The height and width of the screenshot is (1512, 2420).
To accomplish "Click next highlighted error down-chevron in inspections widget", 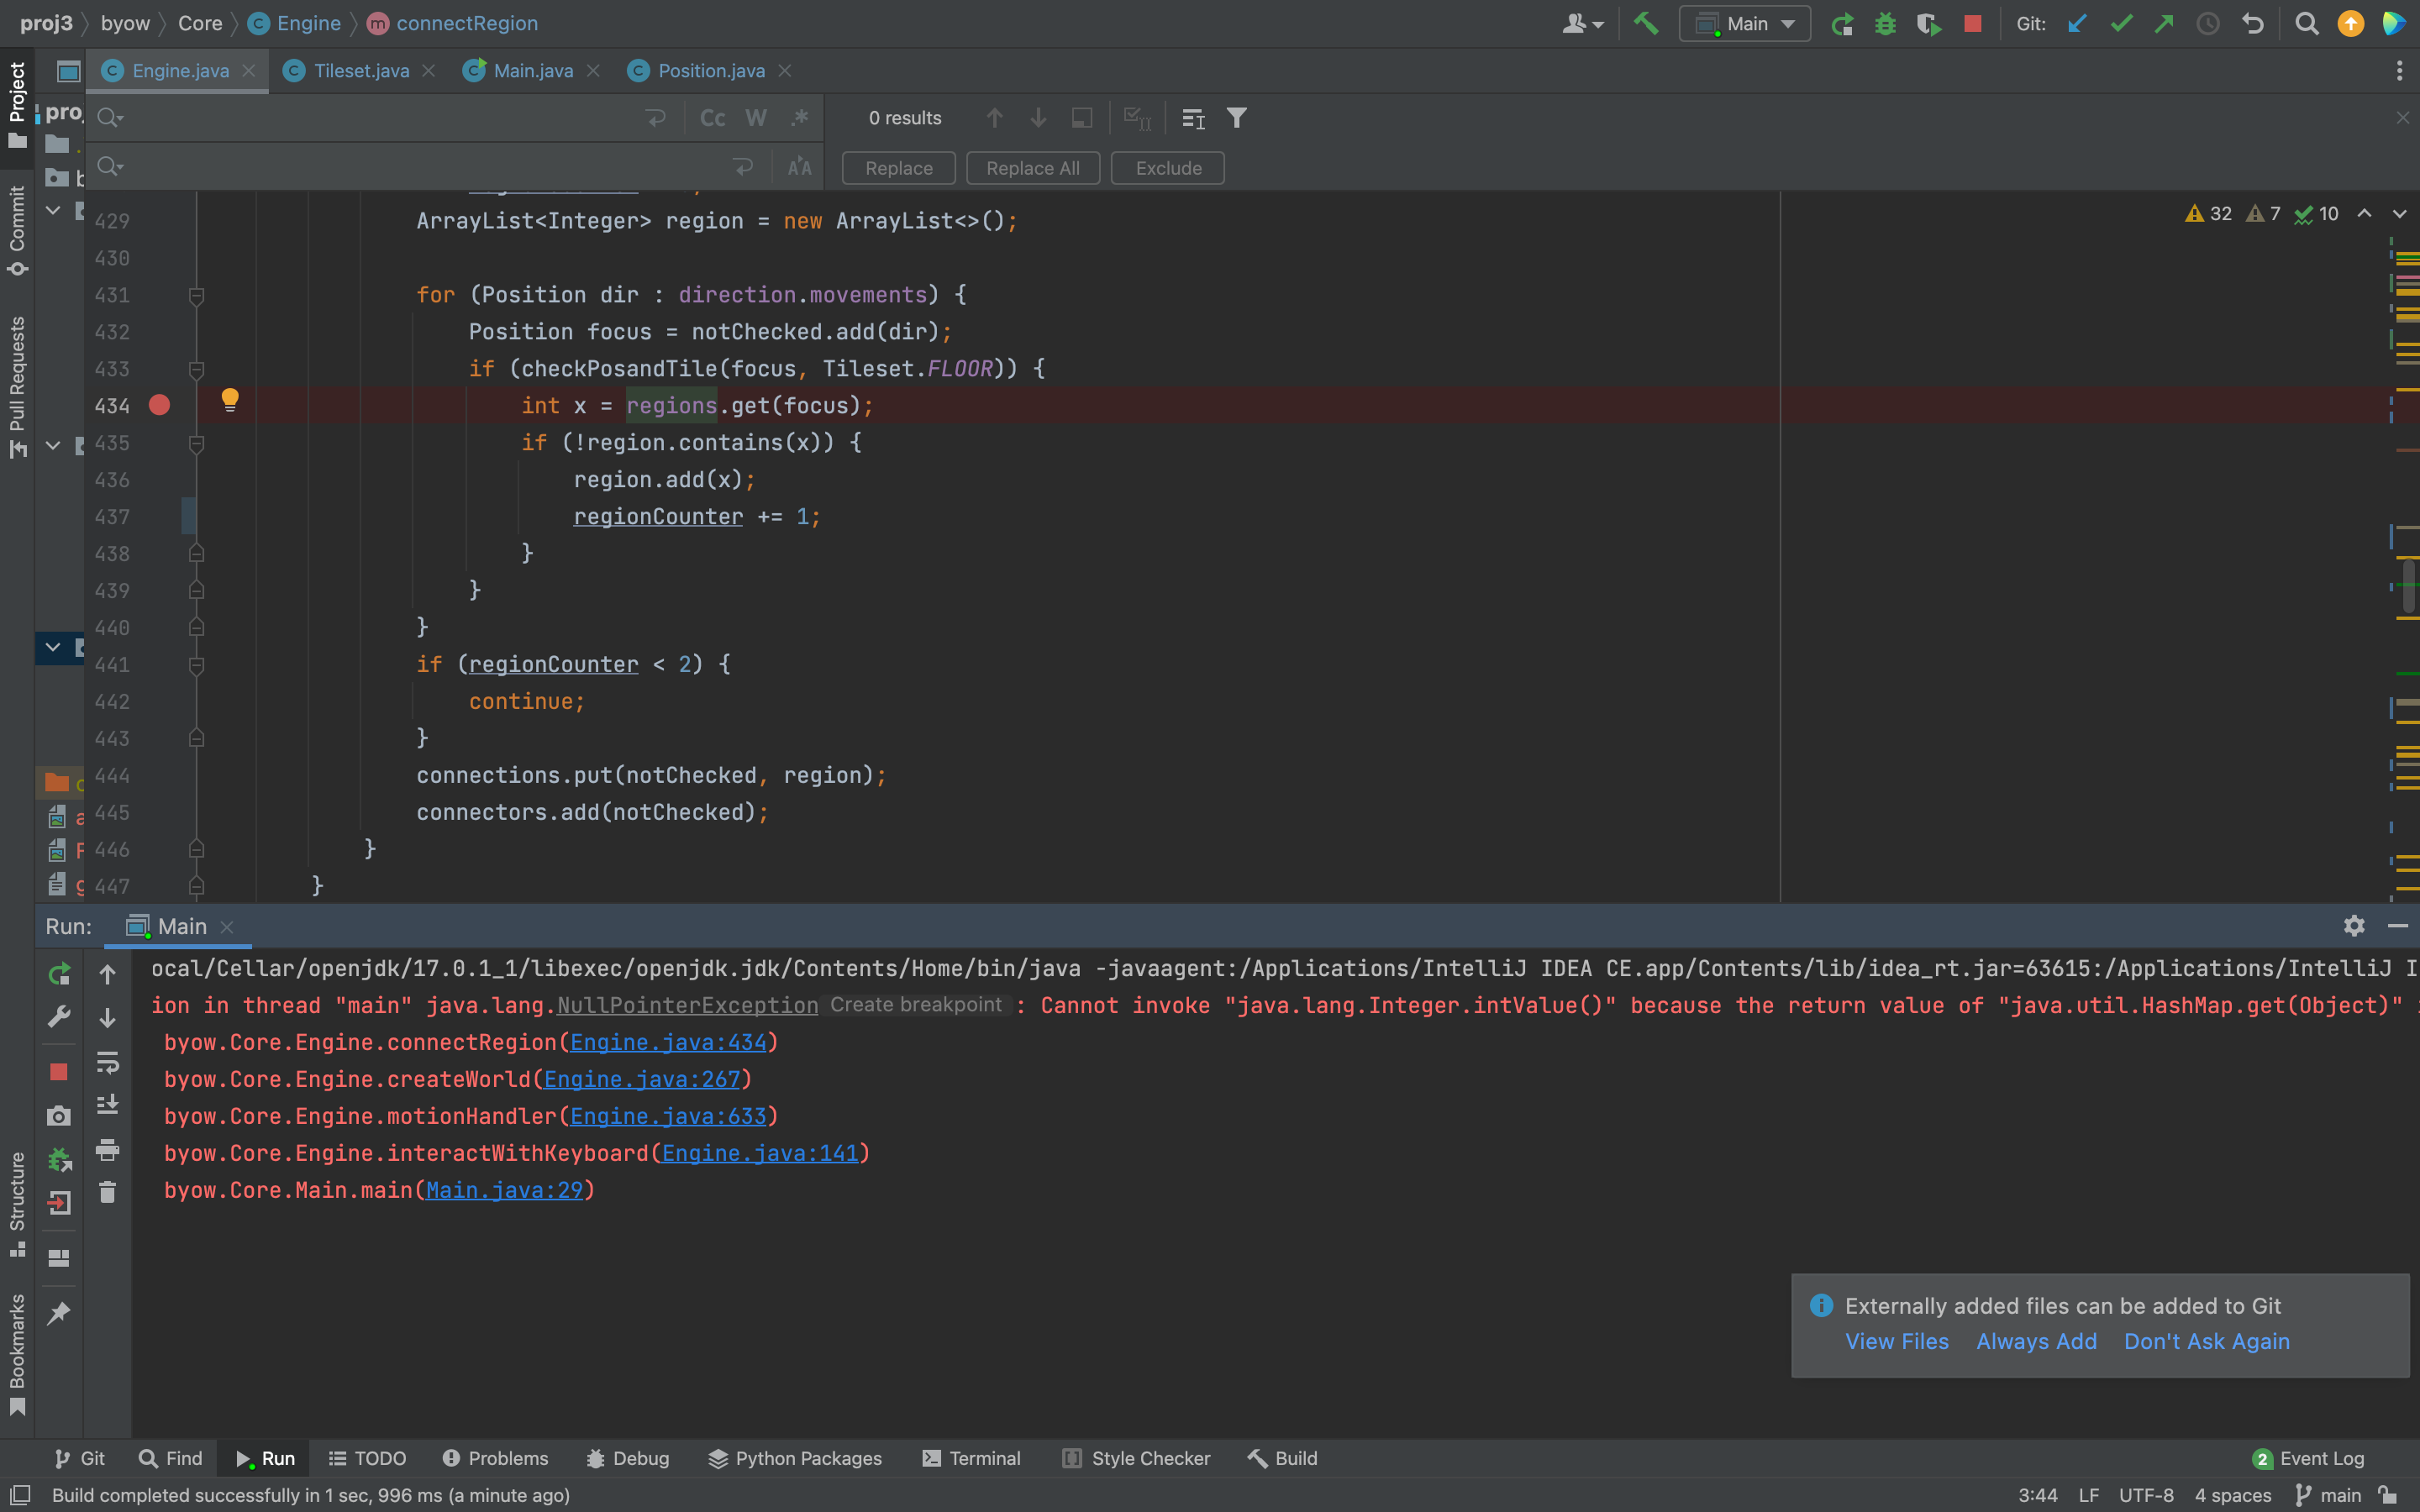I will click(2399, 214).
